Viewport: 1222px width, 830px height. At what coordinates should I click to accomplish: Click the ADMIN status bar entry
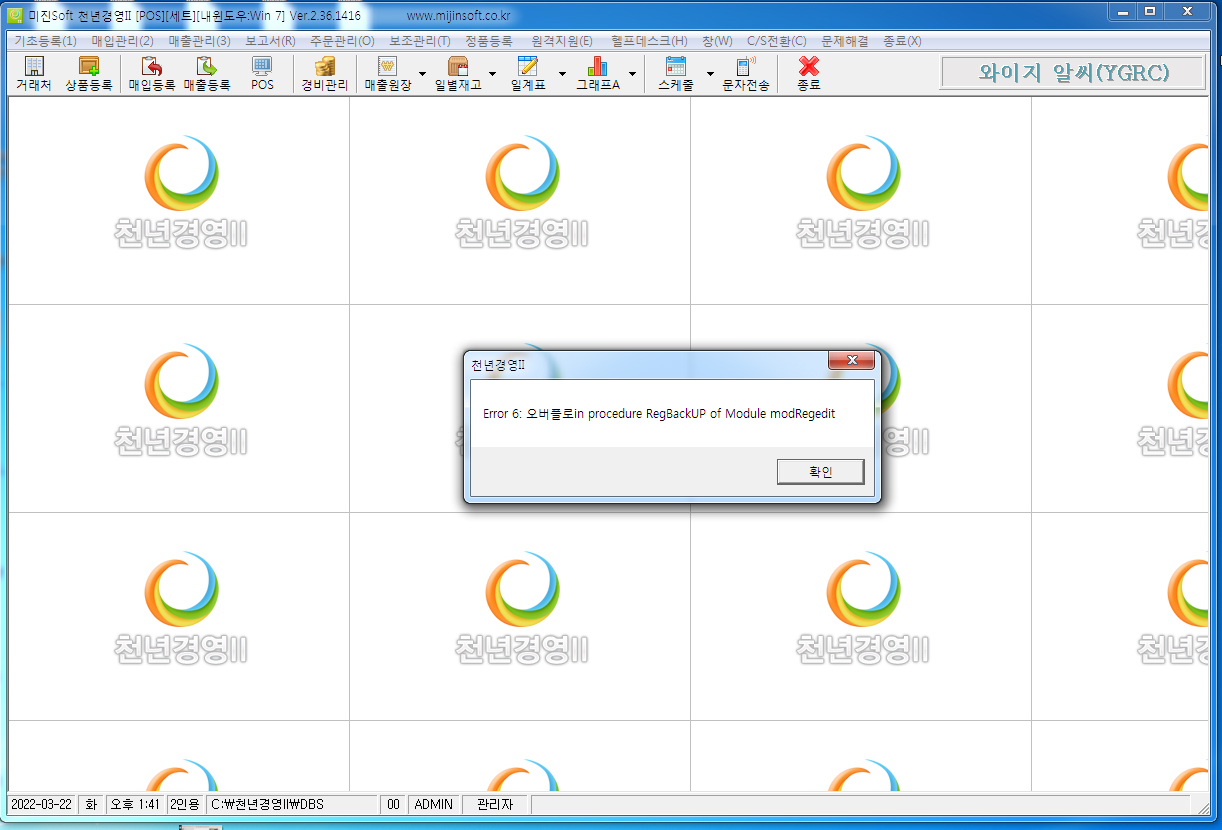click(433, 804)
